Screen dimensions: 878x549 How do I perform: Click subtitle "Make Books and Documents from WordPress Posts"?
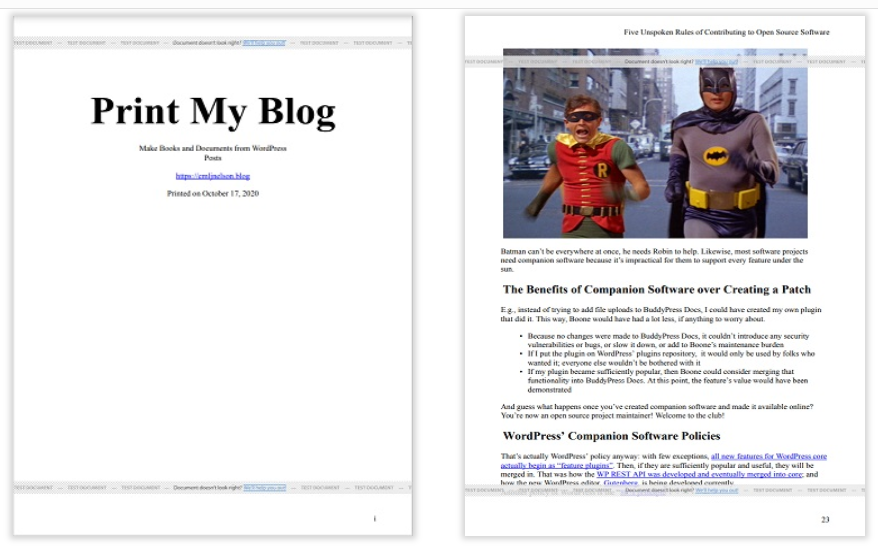[213, 153]
